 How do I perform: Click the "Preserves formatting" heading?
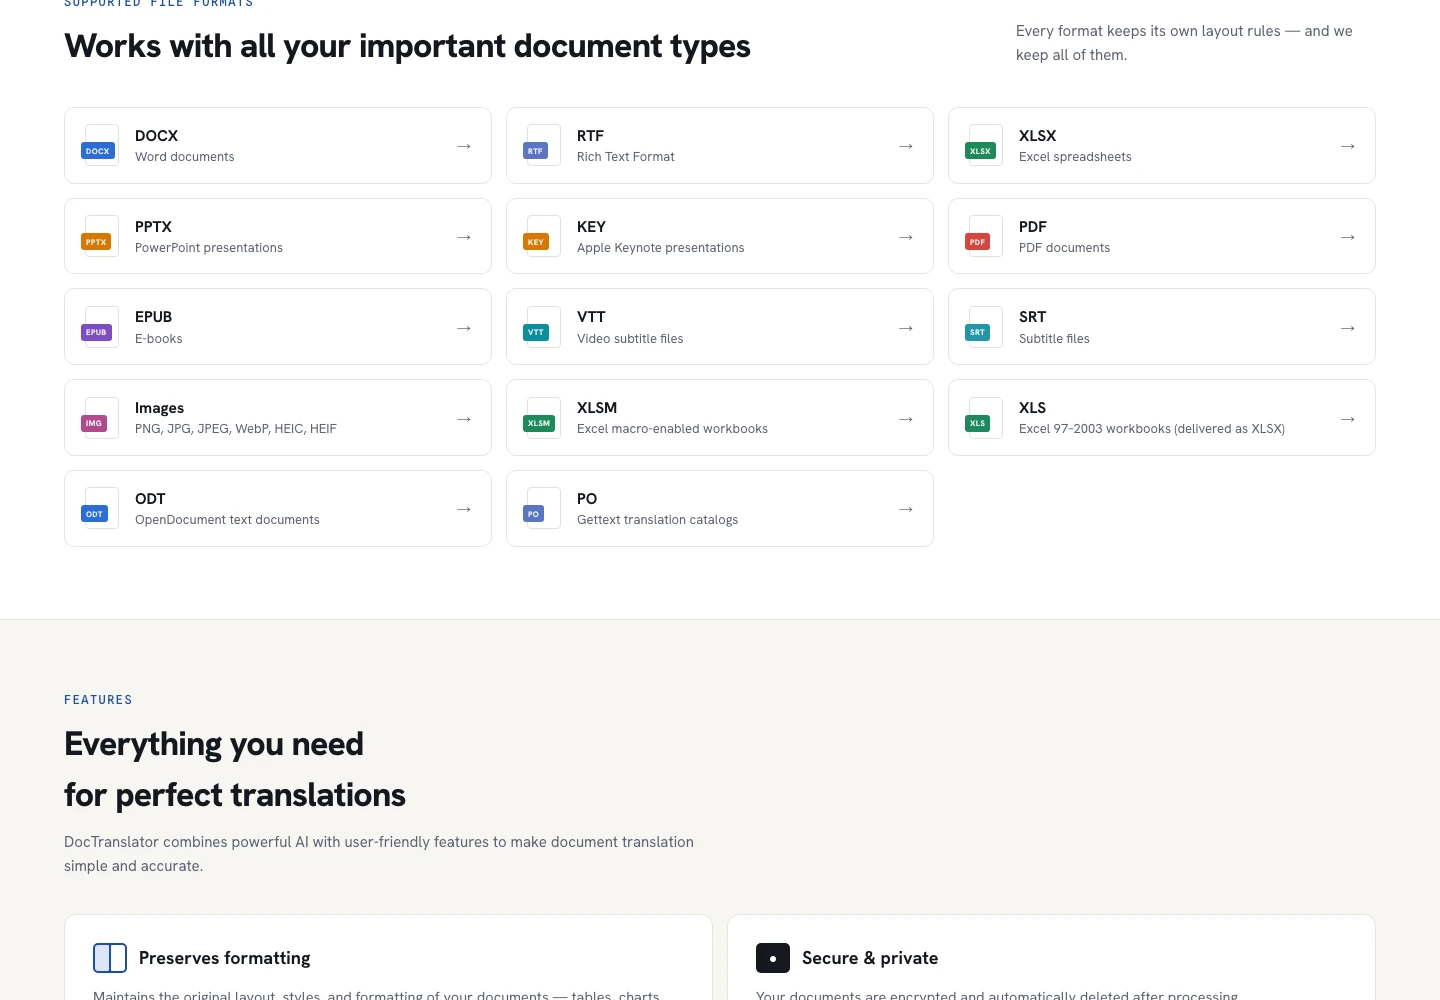[225, 958]
